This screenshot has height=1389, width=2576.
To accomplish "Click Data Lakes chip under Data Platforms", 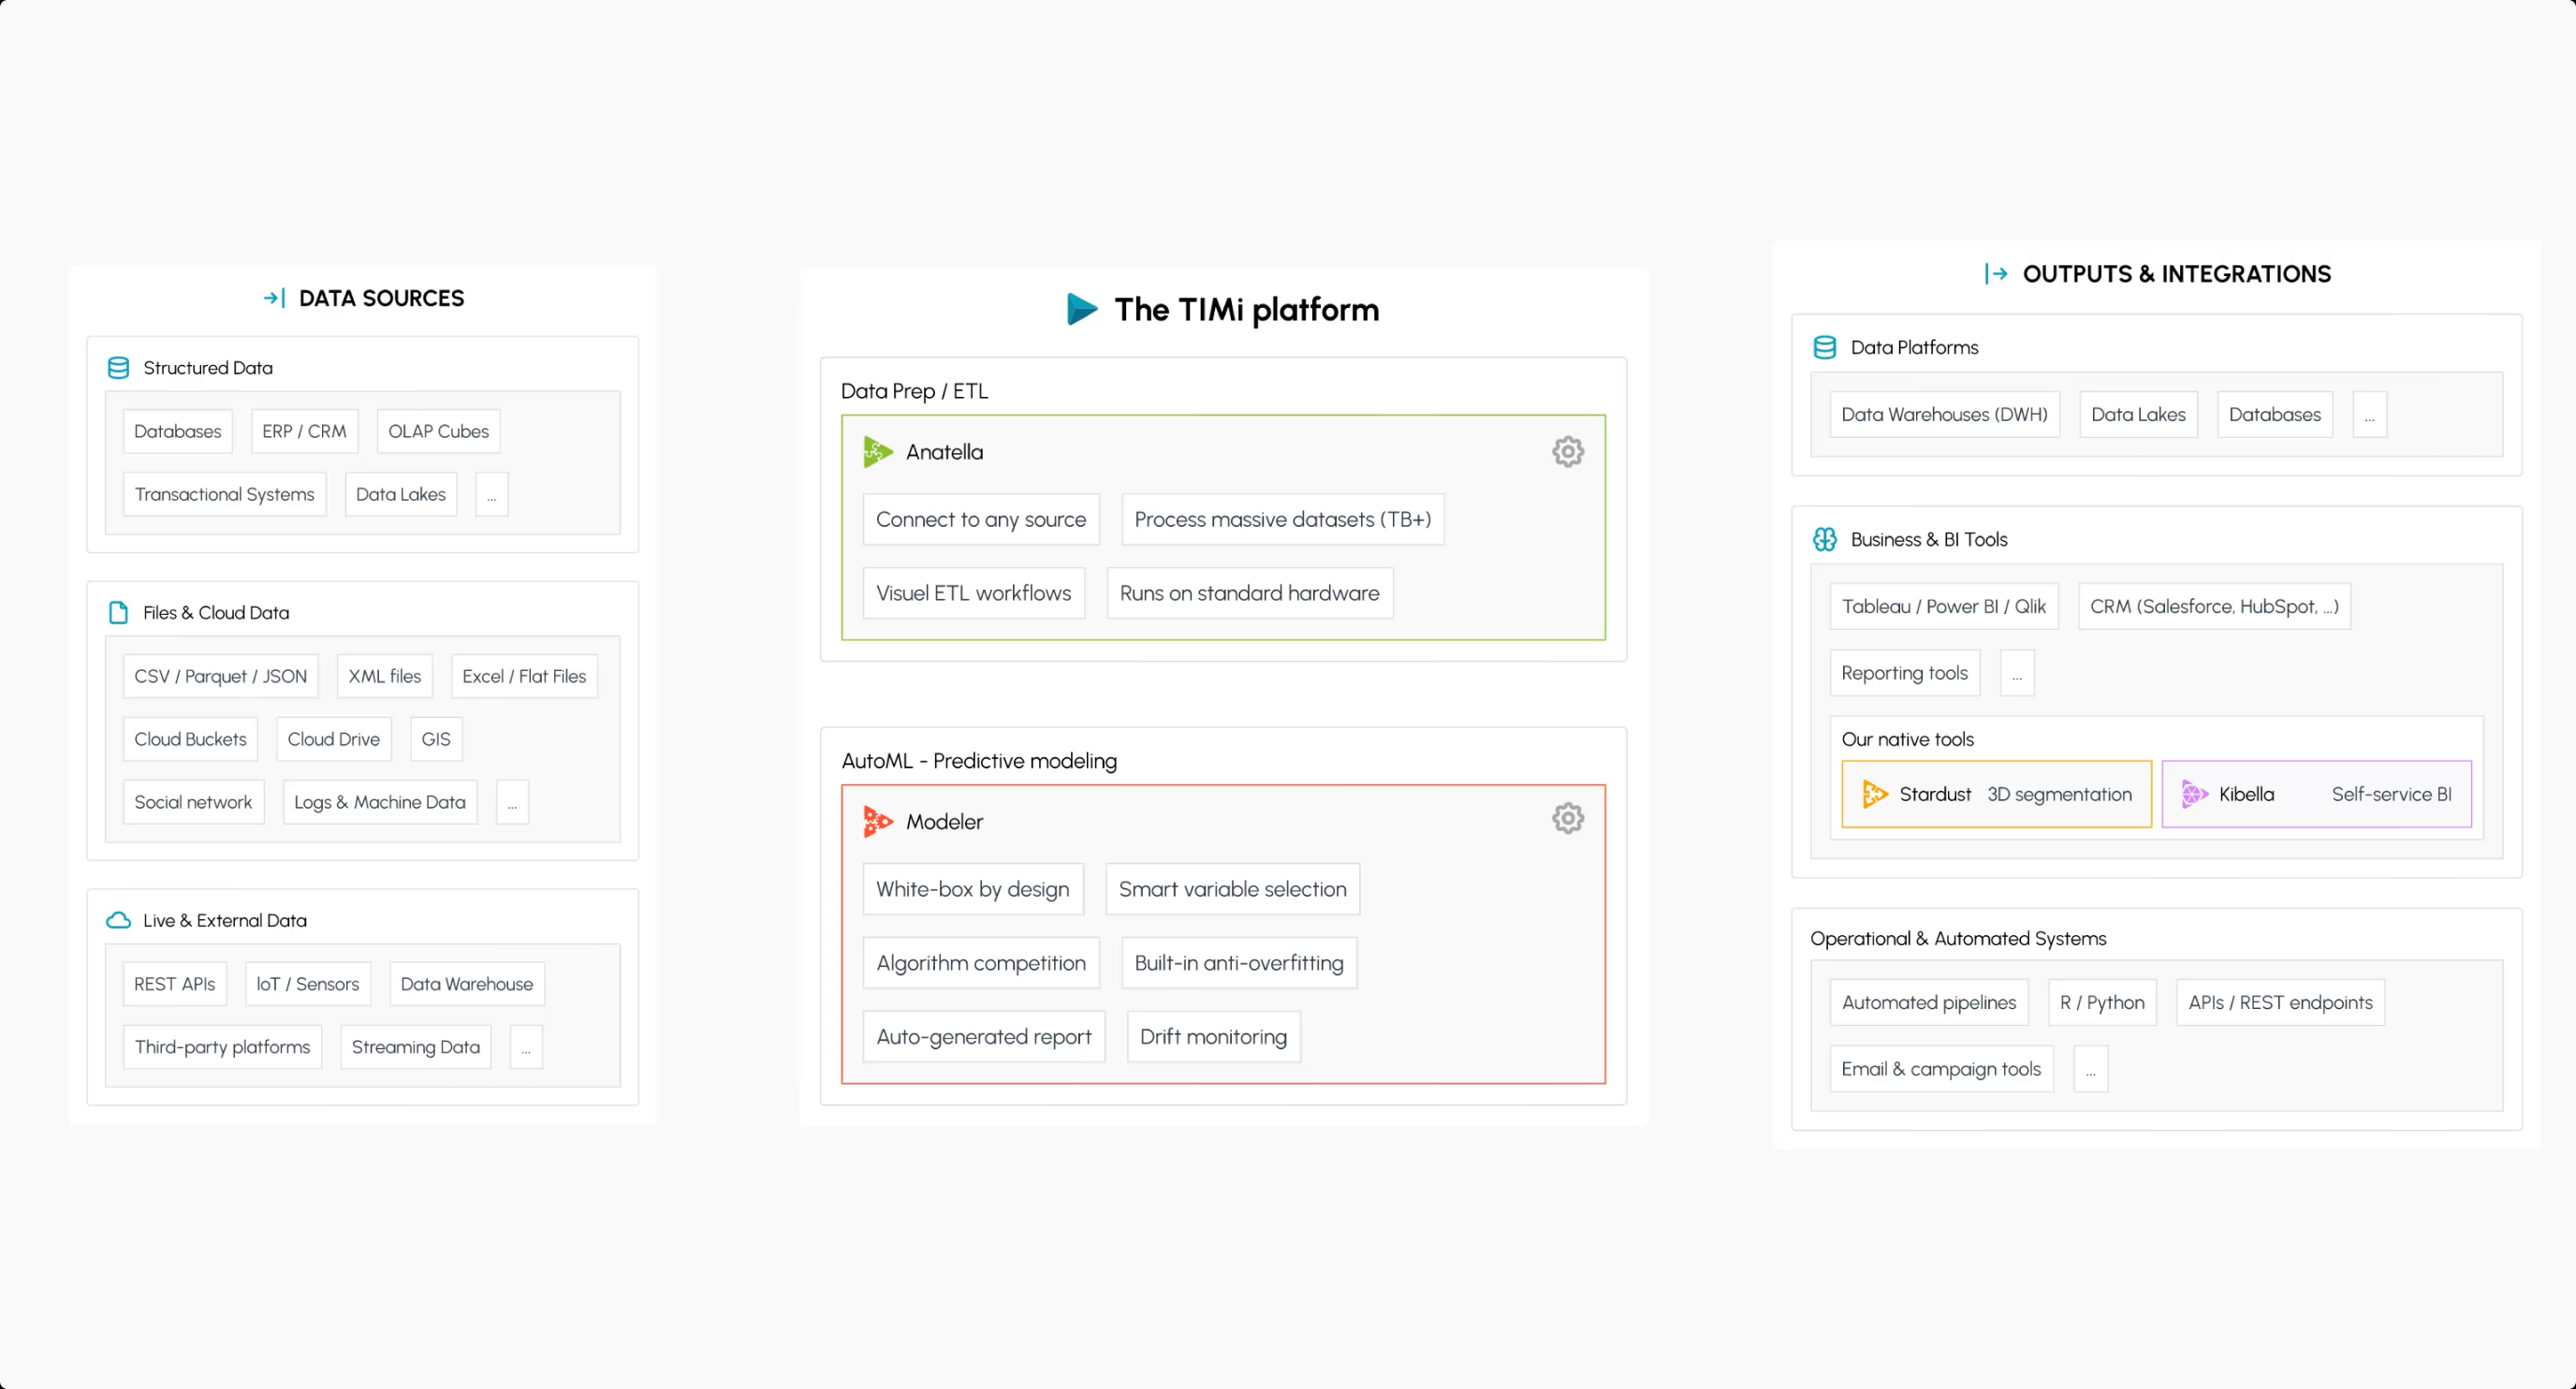I will click(x=2138, y=414).
